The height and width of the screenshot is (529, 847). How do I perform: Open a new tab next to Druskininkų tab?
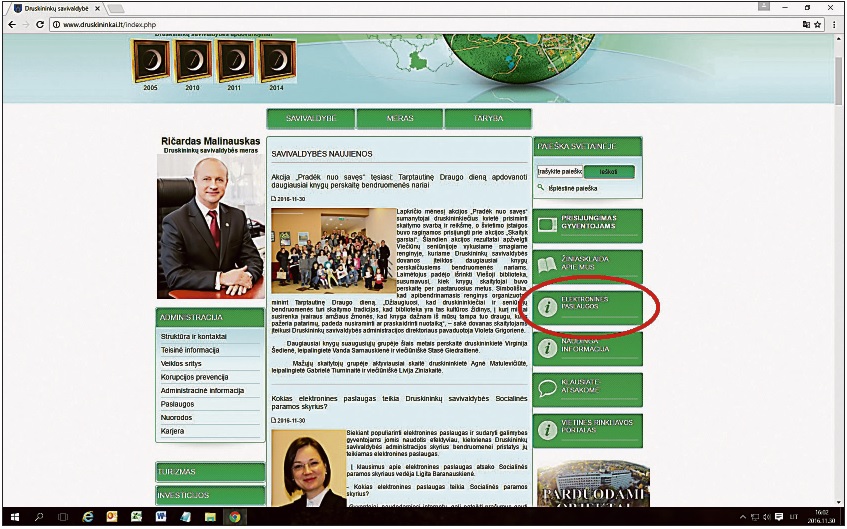coord(116,9)
